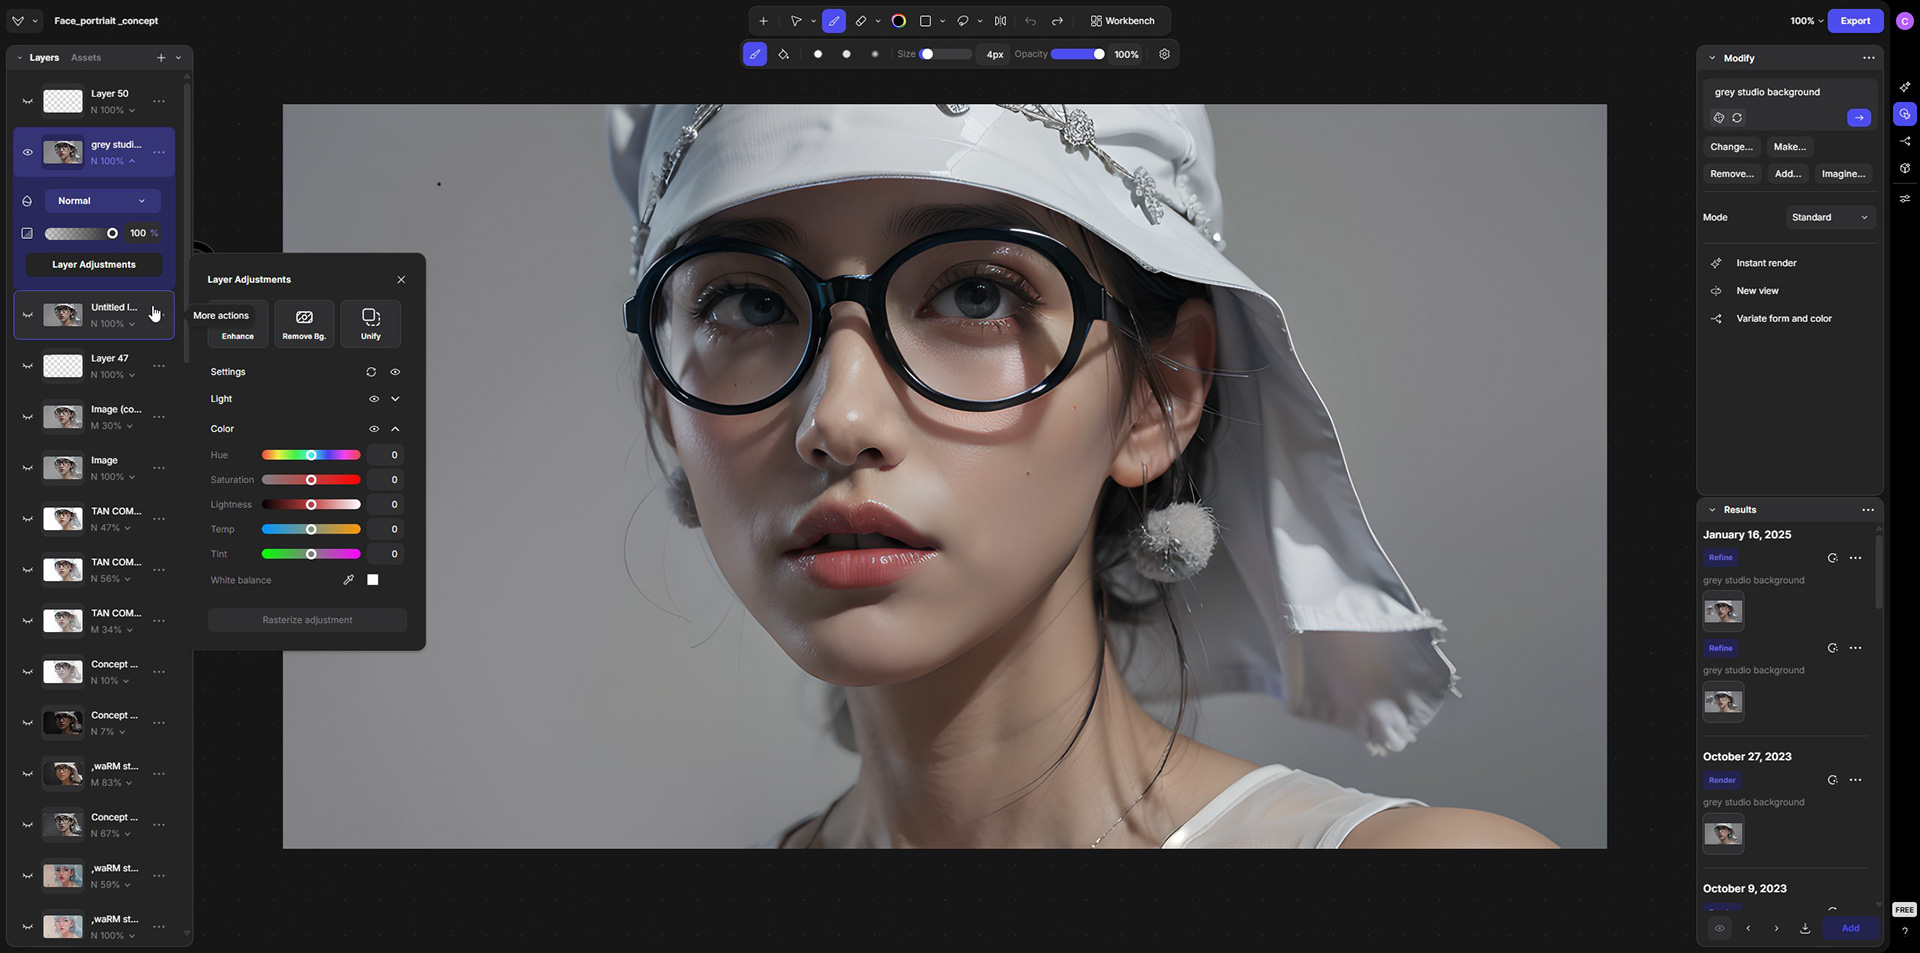This screenshot has height=953, width=1920.
Task: Click the Imagine... prompt chip
Action: pos(1843,174)
